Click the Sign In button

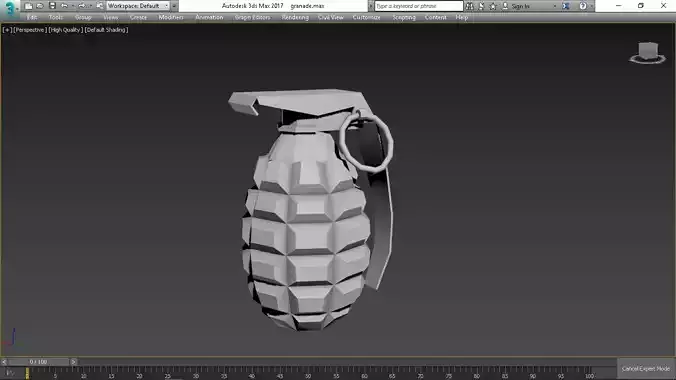pos(516,6)
